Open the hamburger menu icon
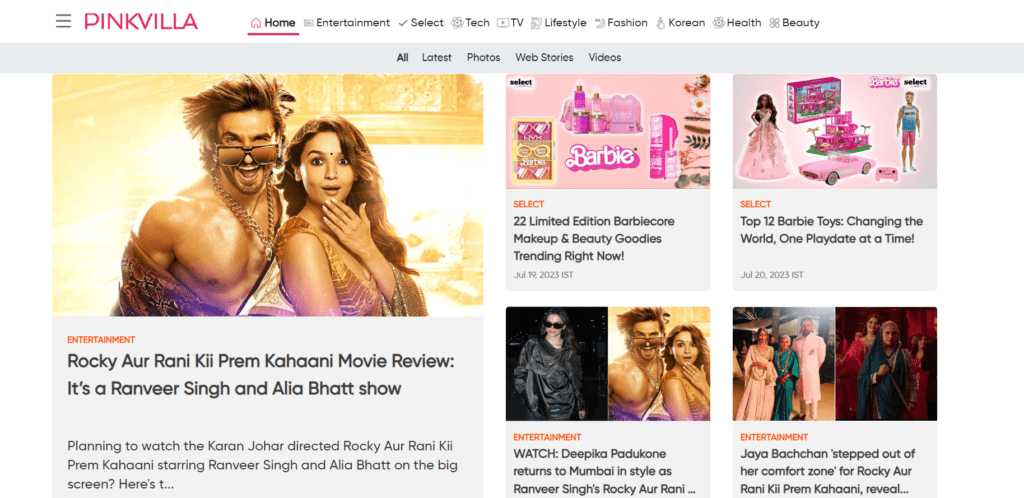This screenshot has width=1024, height=498. 63,21
